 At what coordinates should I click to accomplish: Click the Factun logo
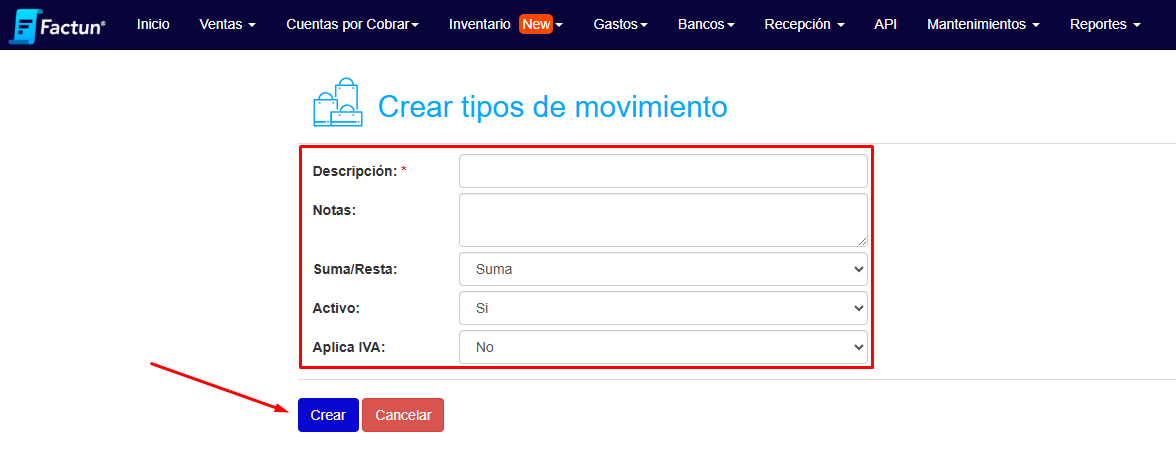[57, 25]
